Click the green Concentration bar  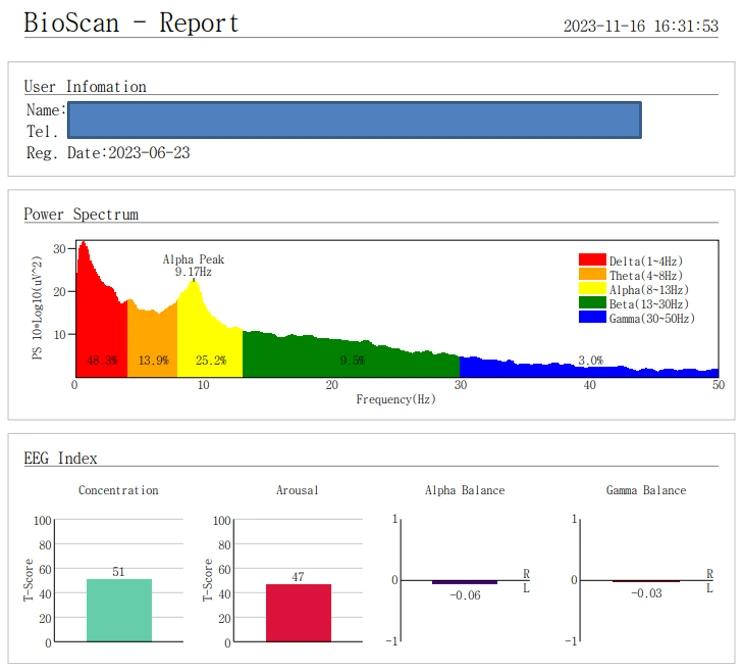[x=119, y=610]
